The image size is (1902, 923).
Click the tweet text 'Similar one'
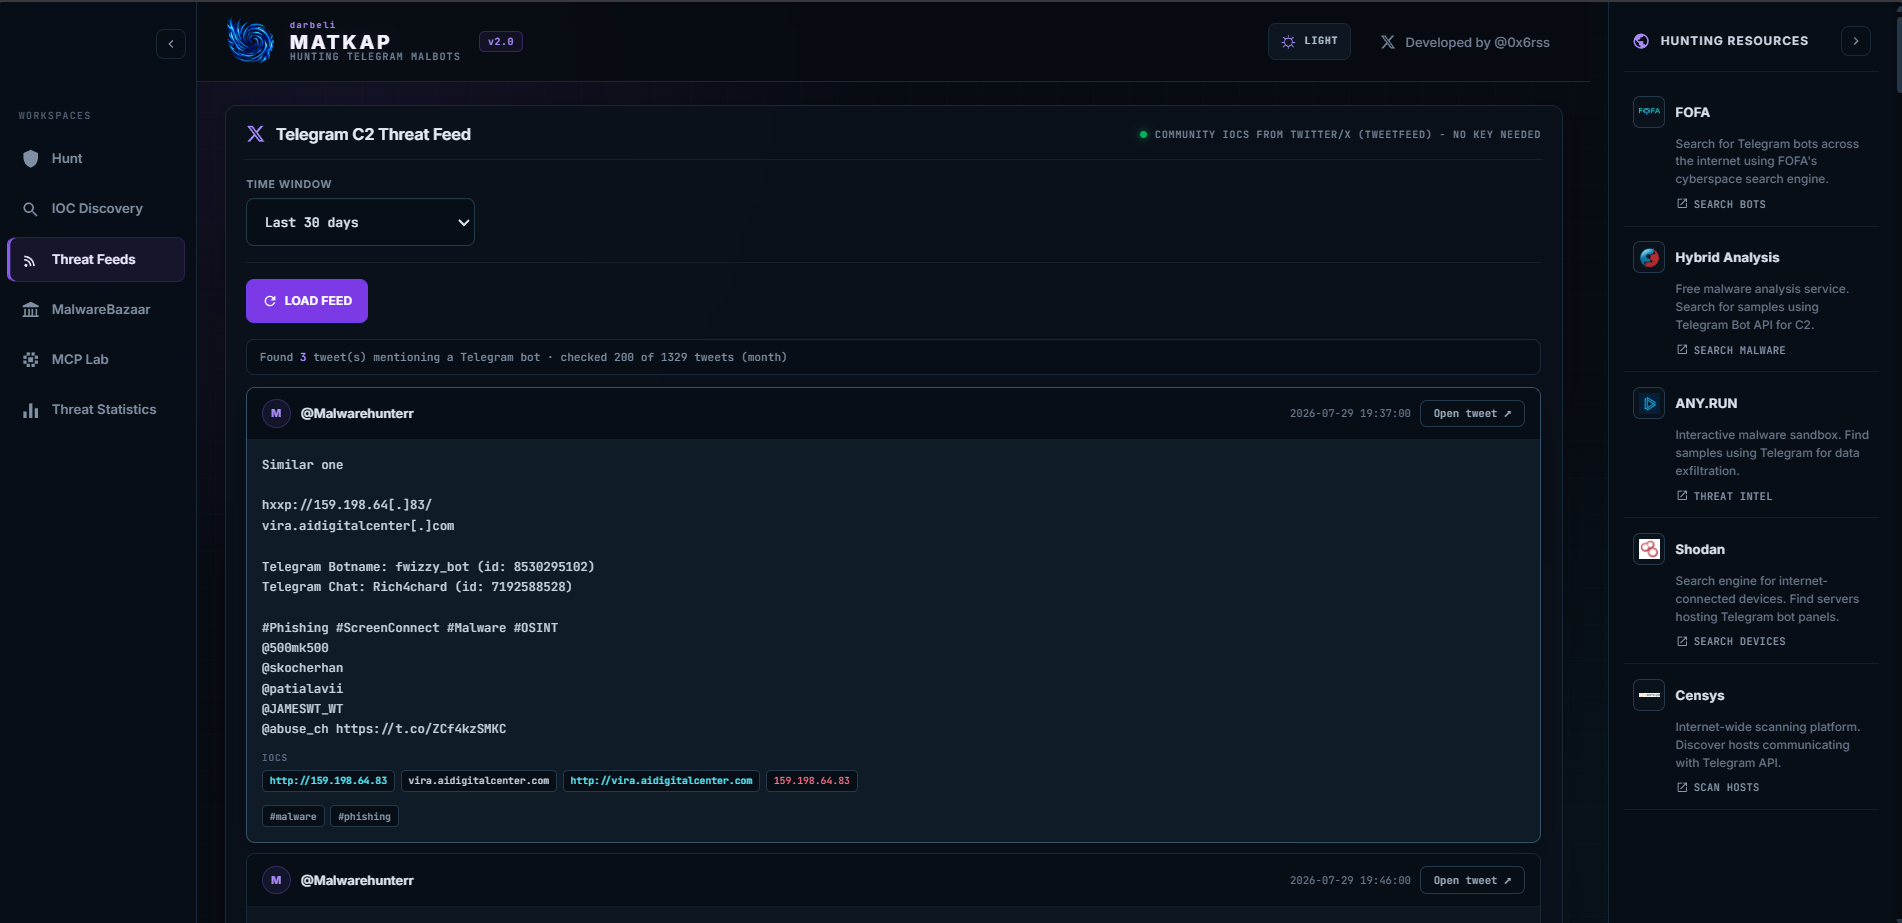pos(302,465)
